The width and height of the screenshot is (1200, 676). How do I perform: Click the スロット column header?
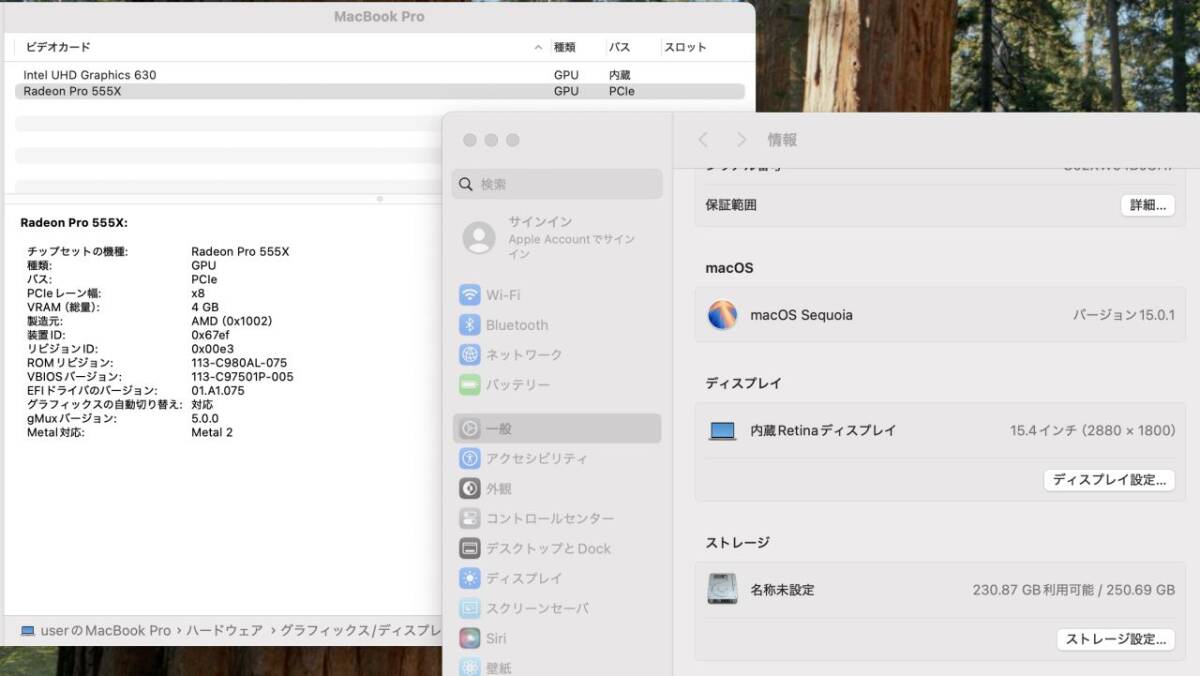click(685, 47)
